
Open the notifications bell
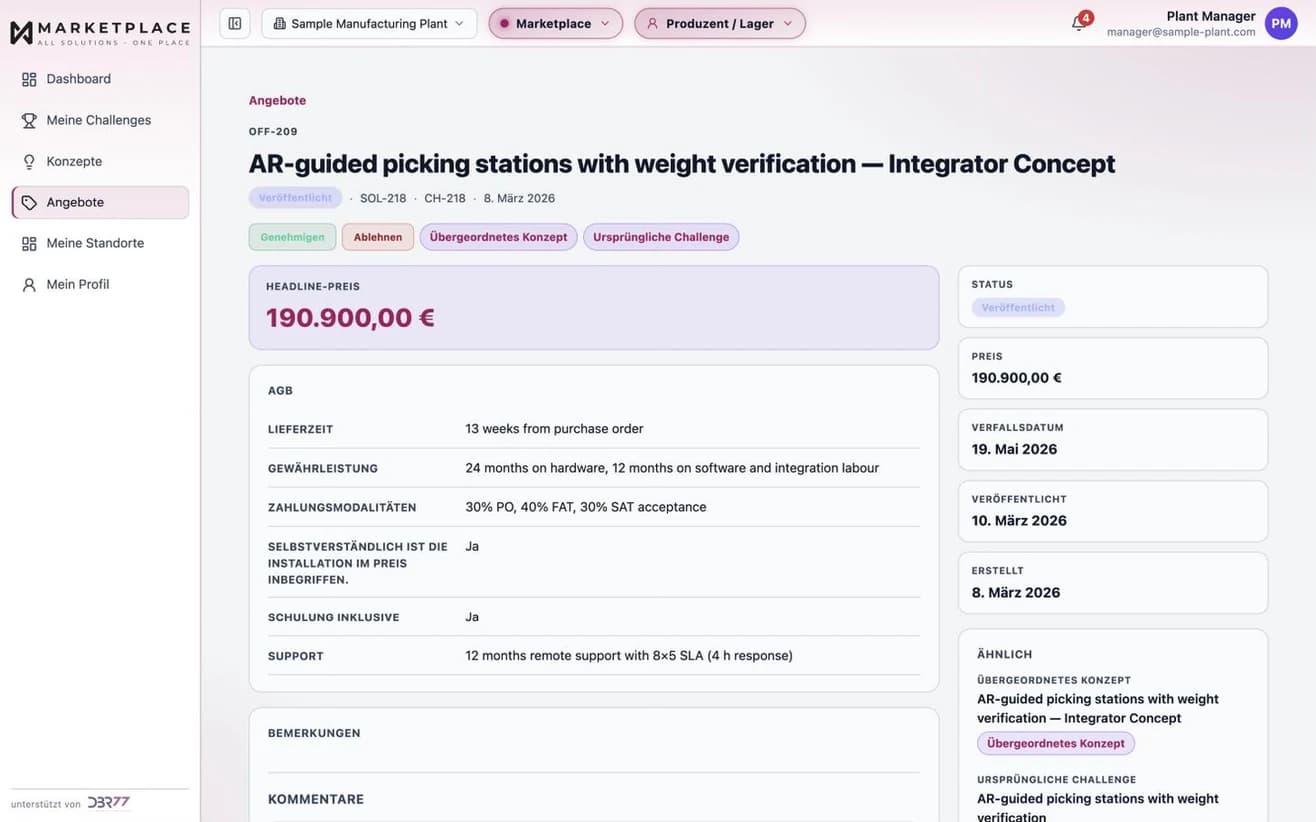1078,23
